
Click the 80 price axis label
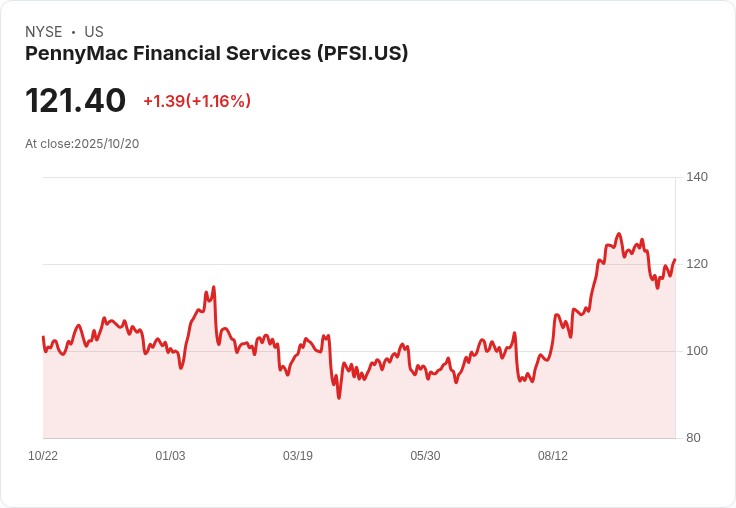click(693, 438)
